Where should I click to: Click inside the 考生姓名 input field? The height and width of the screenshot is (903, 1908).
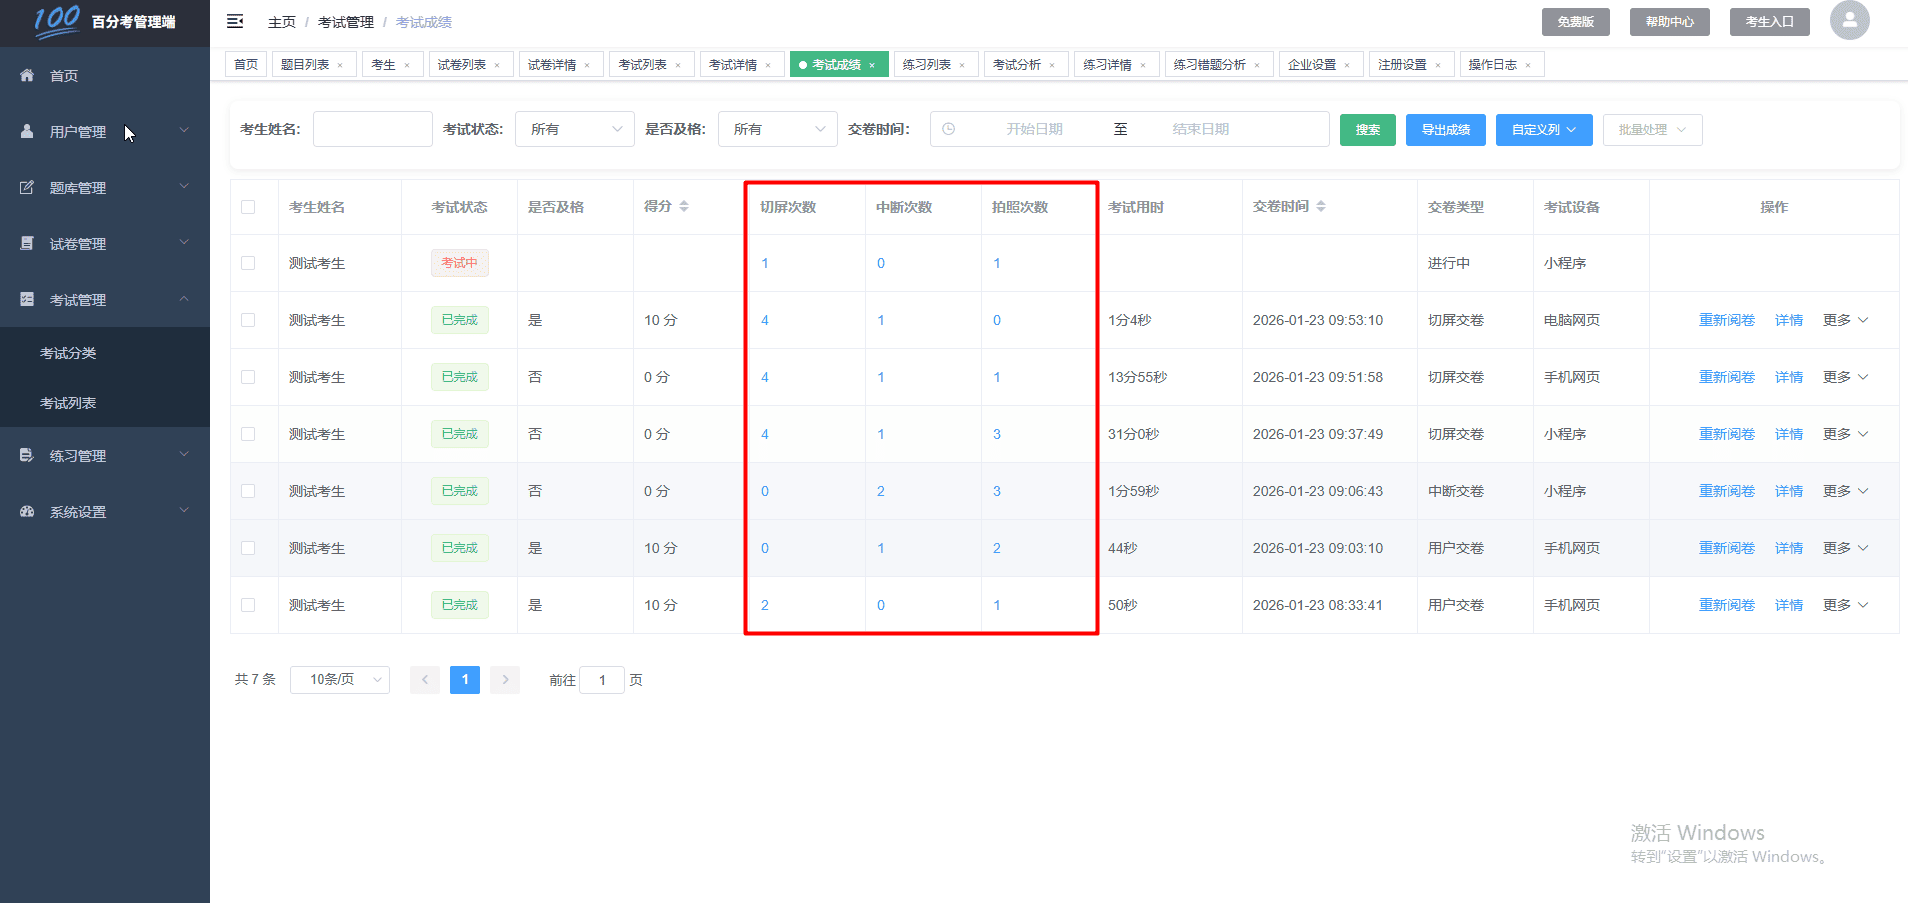[372, 128]
